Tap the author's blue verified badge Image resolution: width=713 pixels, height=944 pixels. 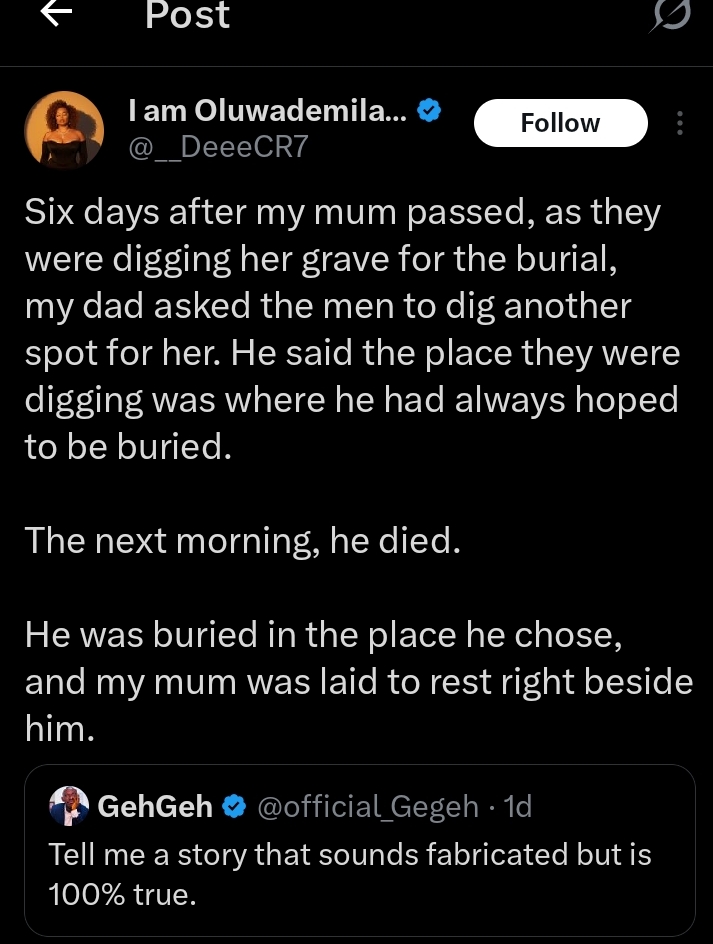click(x=429, y=112)
